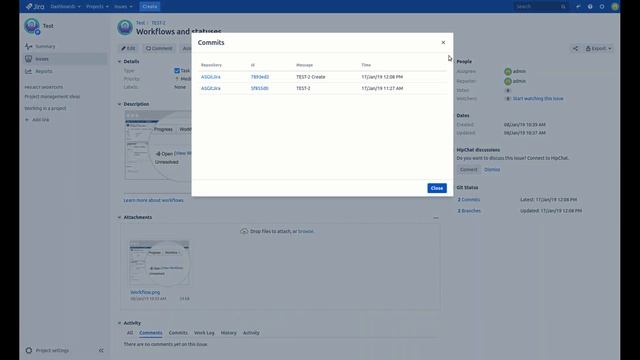
Task: Switch to the Comments activity tab
Action: [151, 333]
